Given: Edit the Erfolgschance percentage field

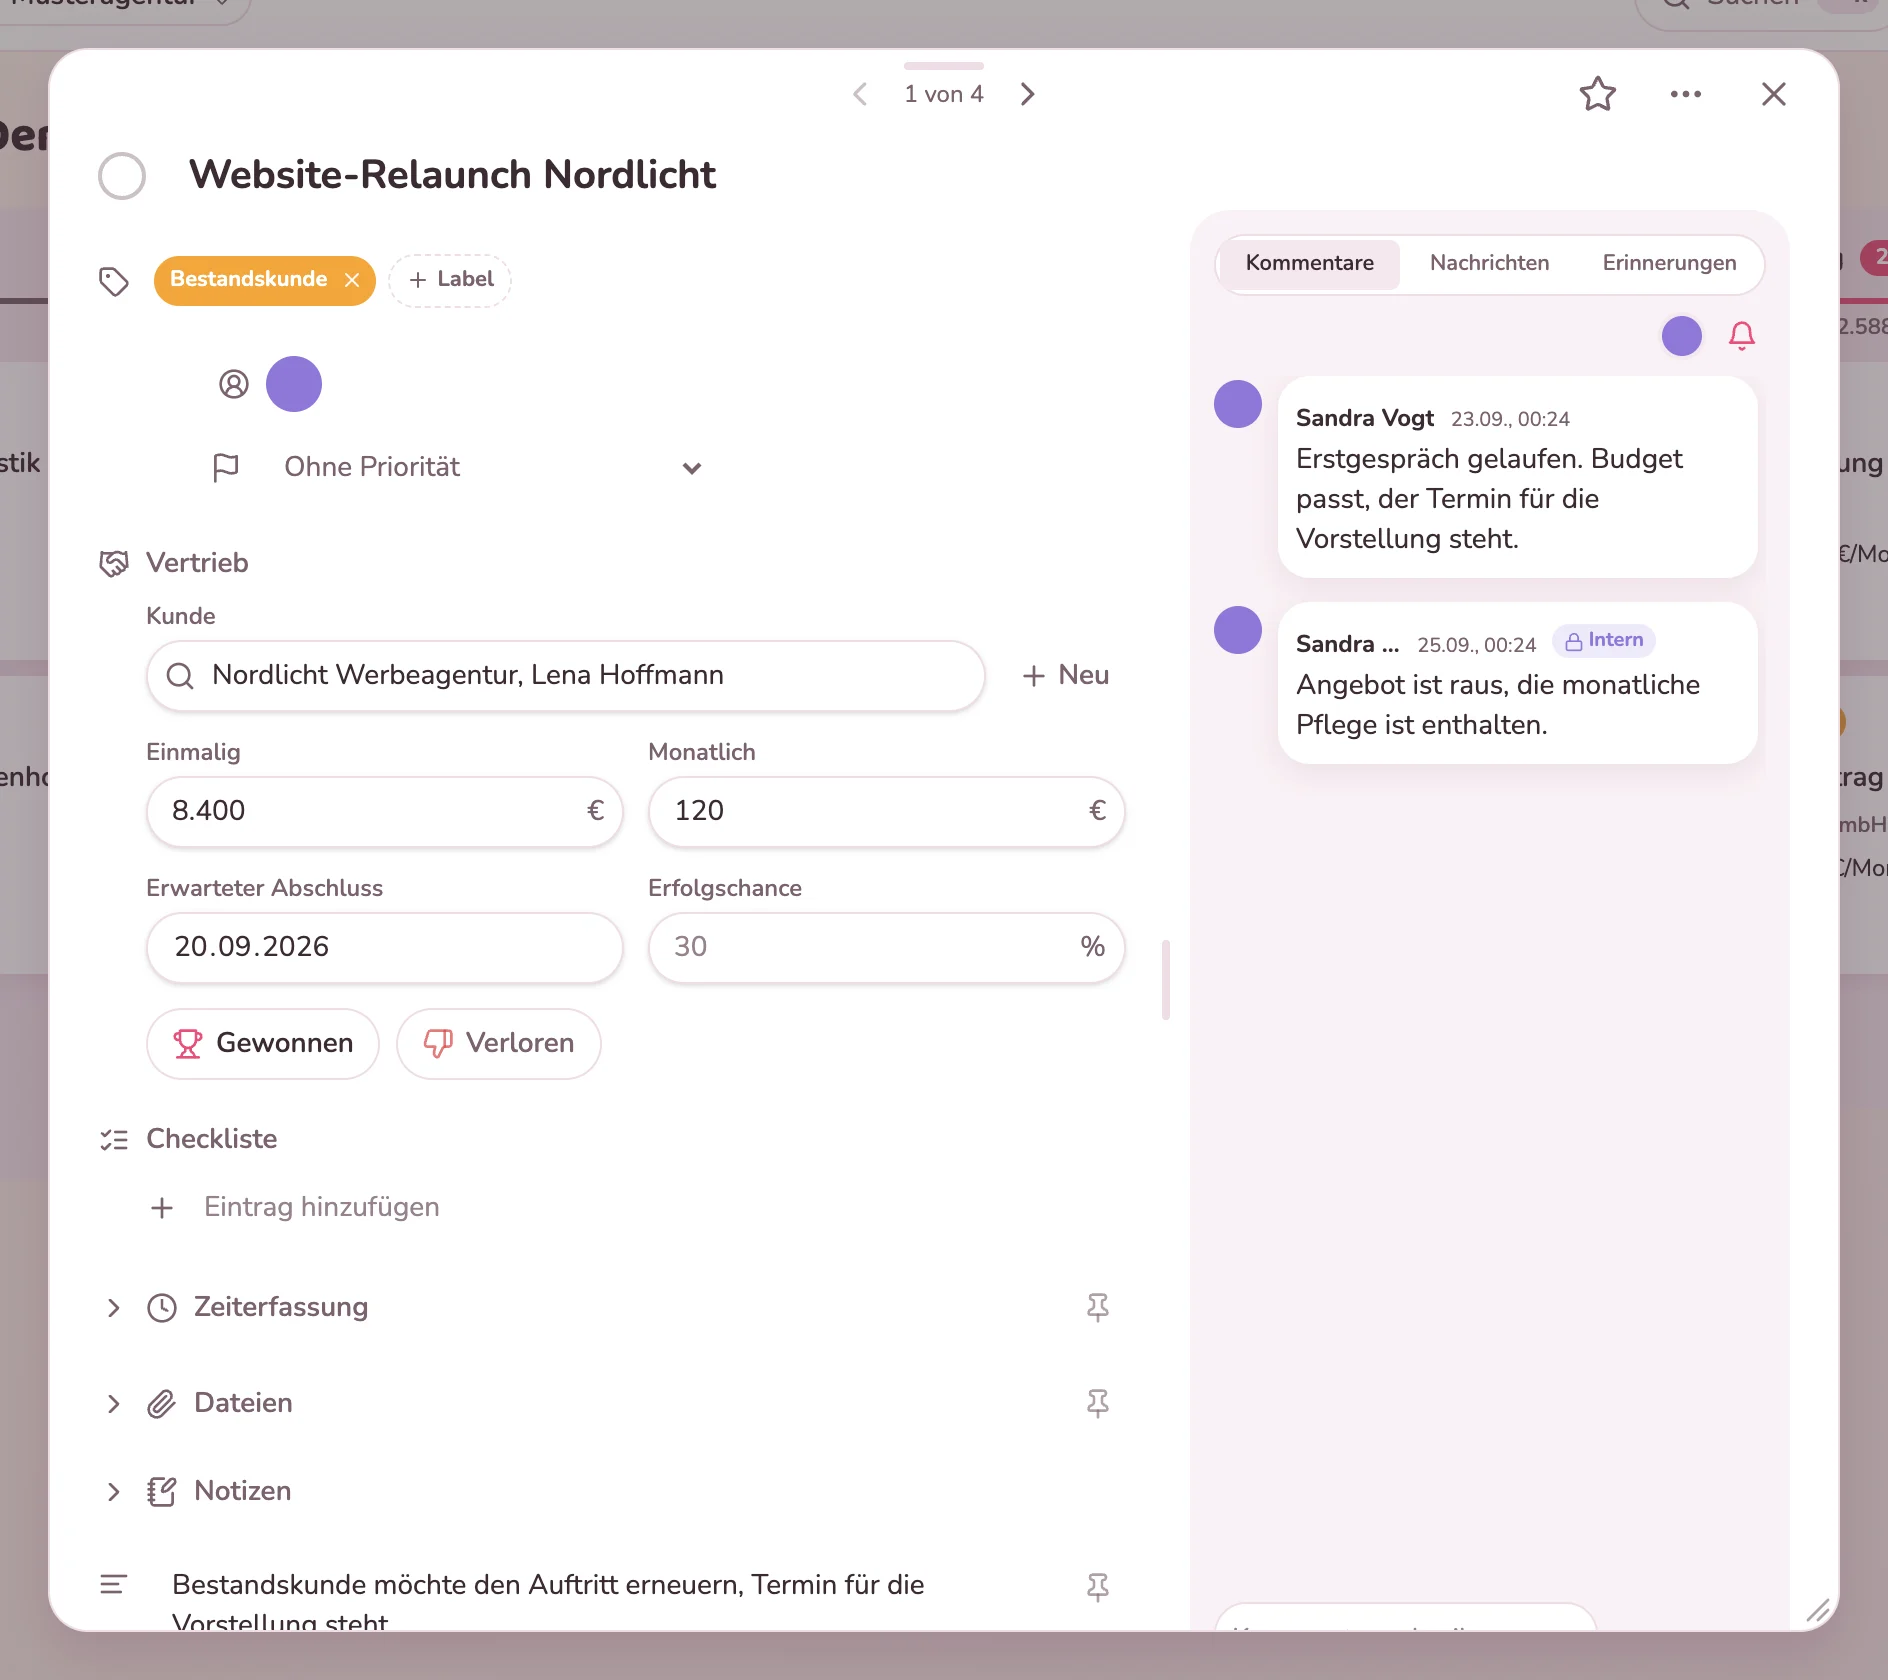Looking at the screenshot, I should (887, 947).
